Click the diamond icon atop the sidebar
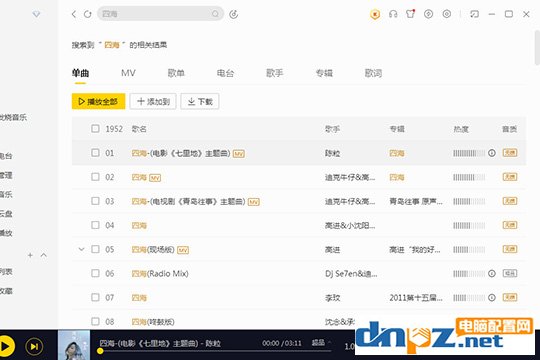 pos(36,14)
